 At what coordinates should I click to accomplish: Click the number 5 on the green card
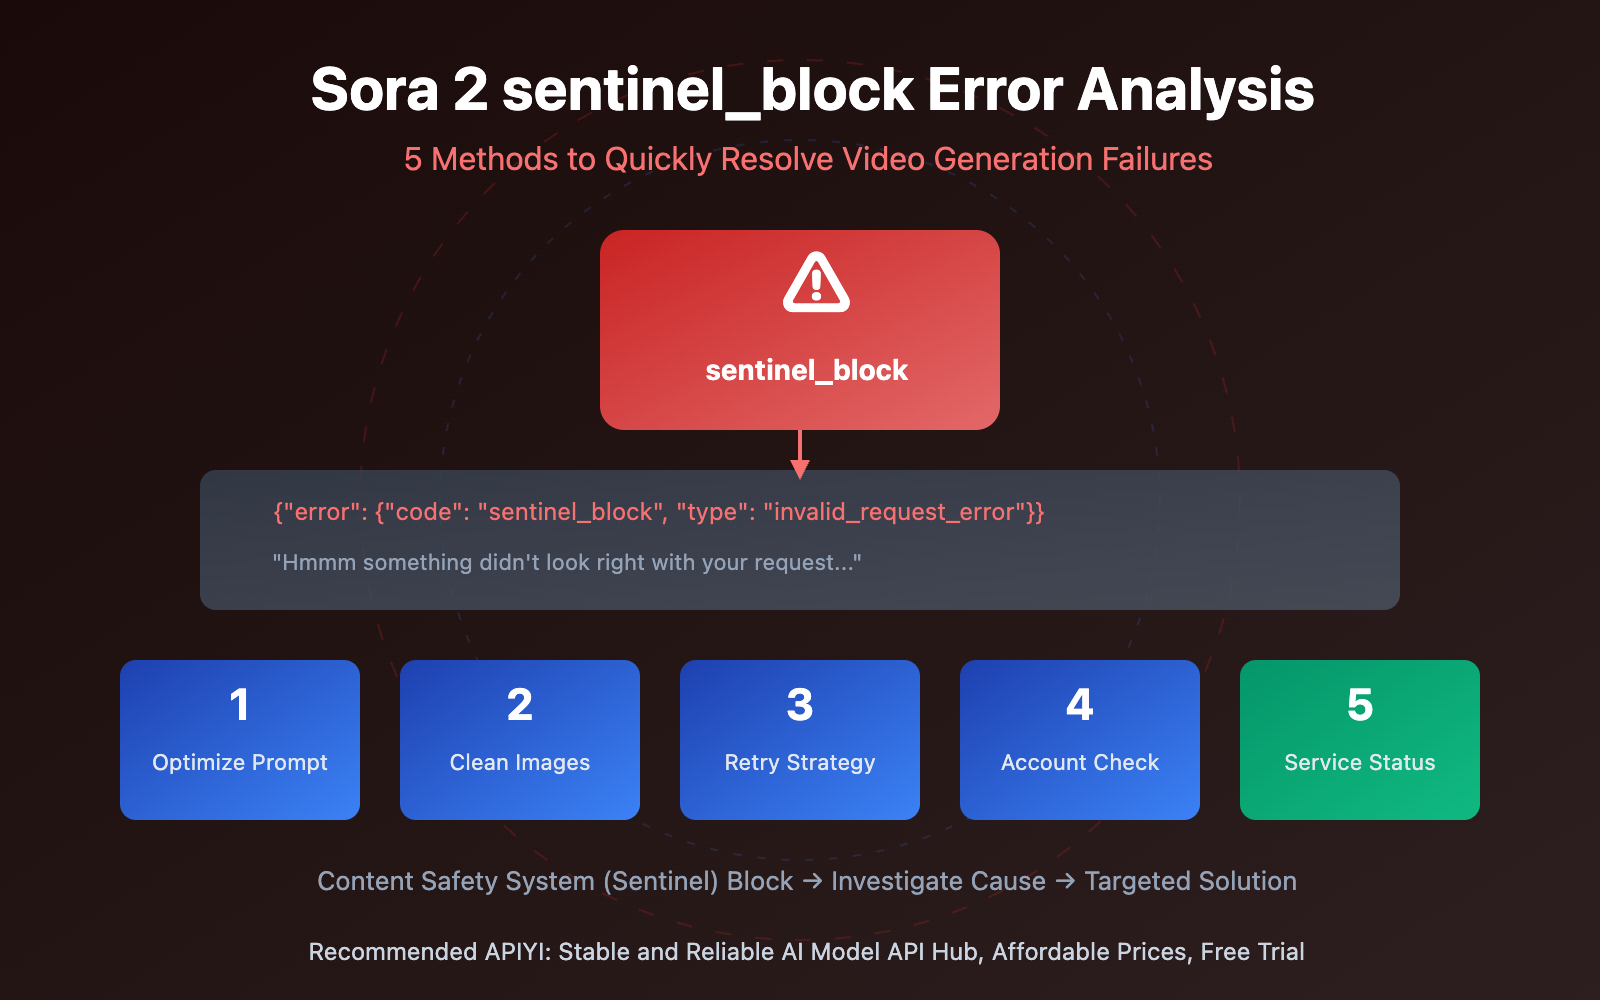pos(1360,705)
